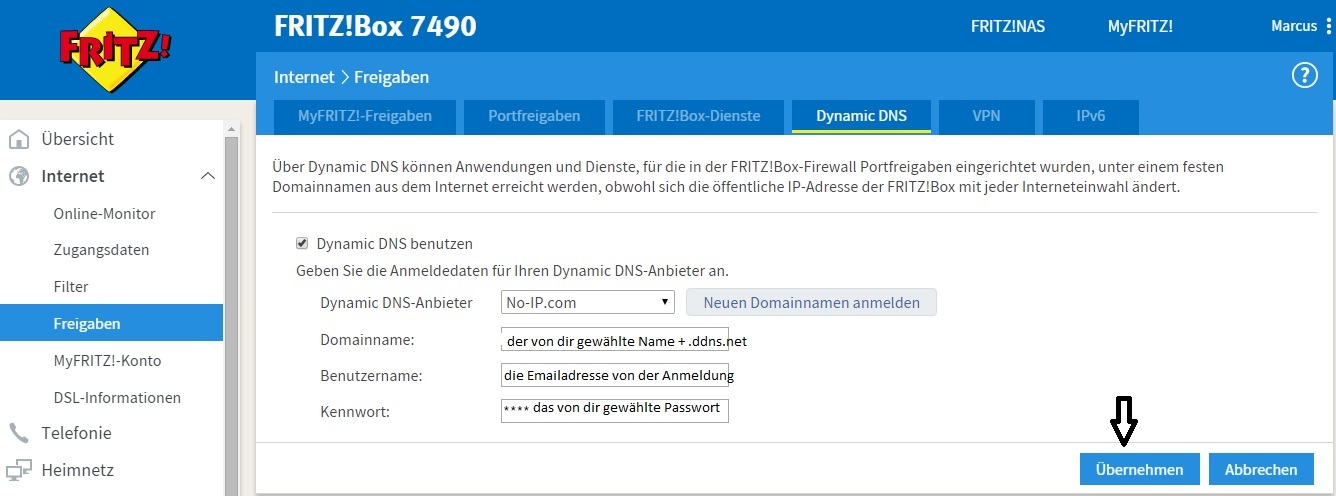Switch to VPN tab

986,116
